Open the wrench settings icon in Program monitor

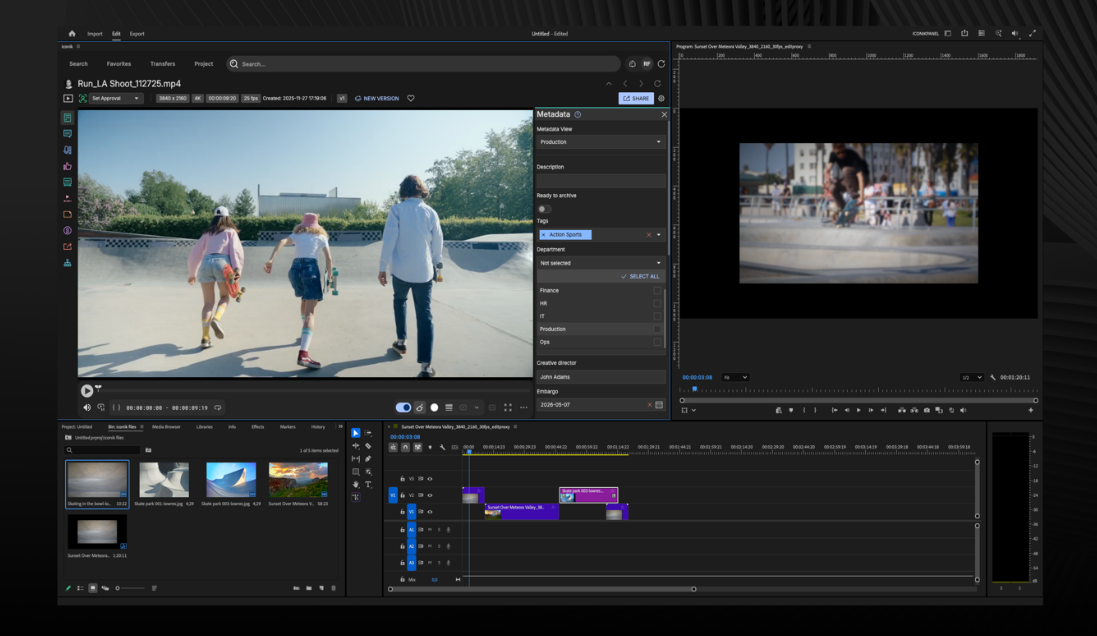[x=993, y=377]
